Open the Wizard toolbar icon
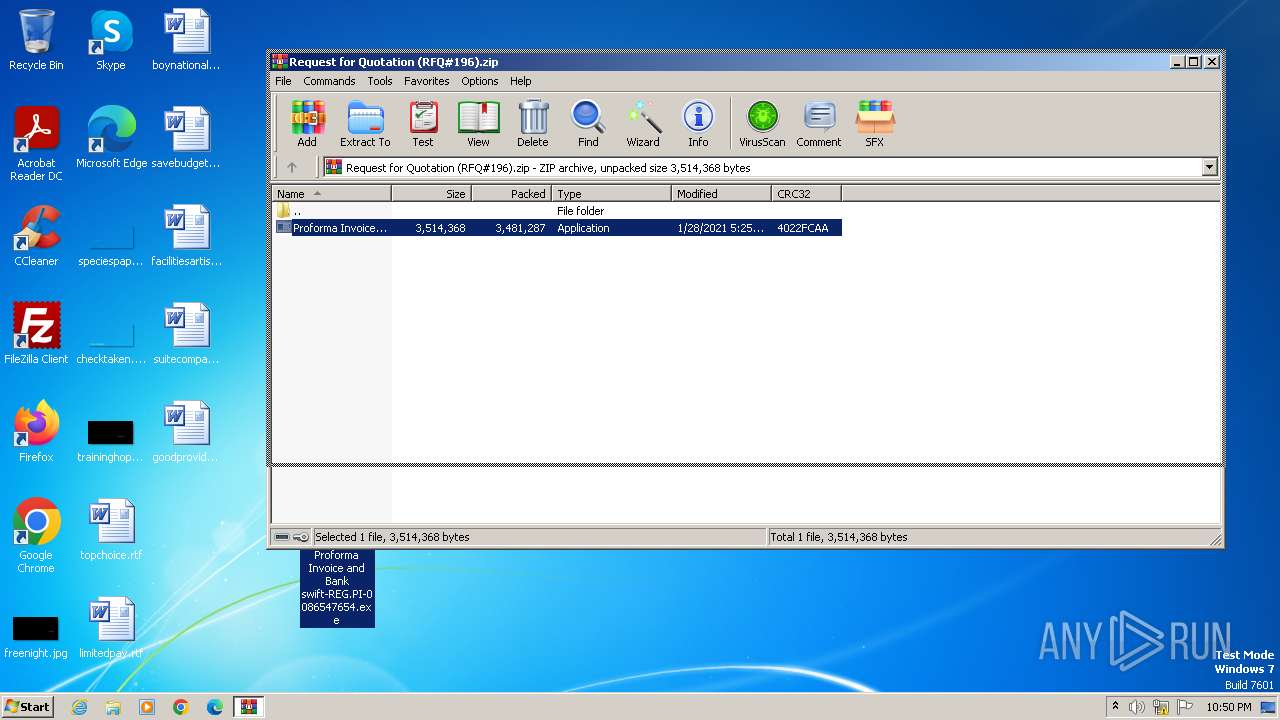The width and height of the screenshot is (1280, 720). pyautogui.click(x=643, y=124)
